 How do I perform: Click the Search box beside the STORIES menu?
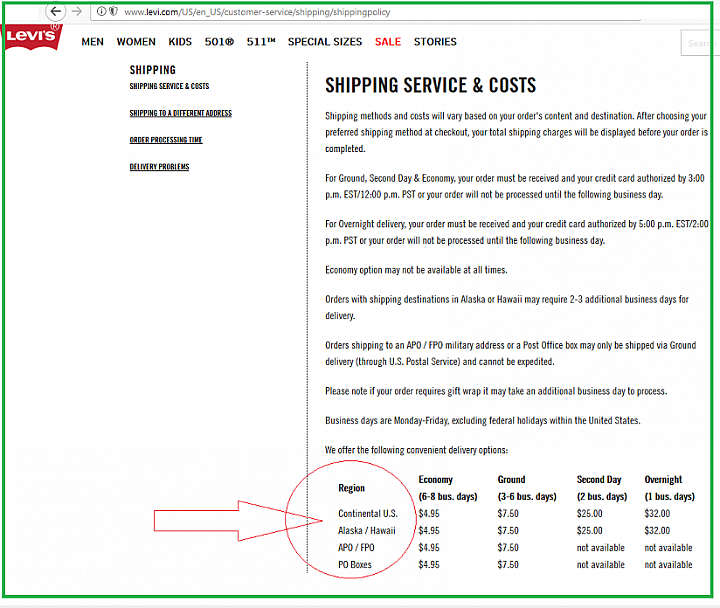(700, 43)
